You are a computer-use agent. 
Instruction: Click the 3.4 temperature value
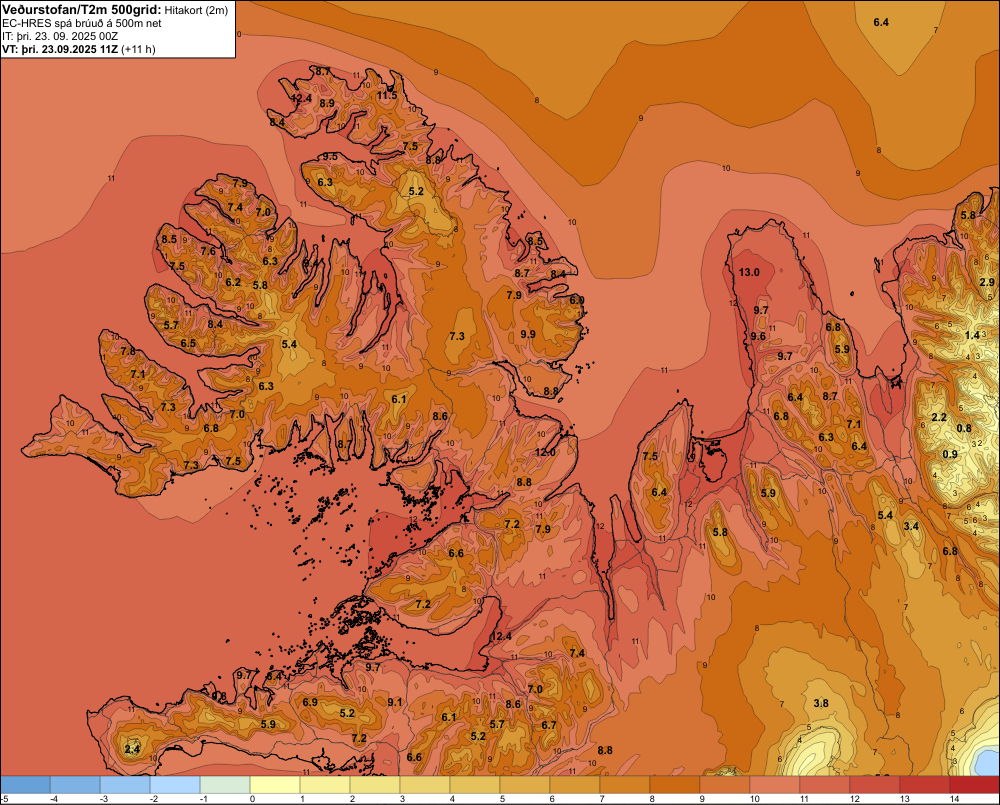click(x=911, y=526)
